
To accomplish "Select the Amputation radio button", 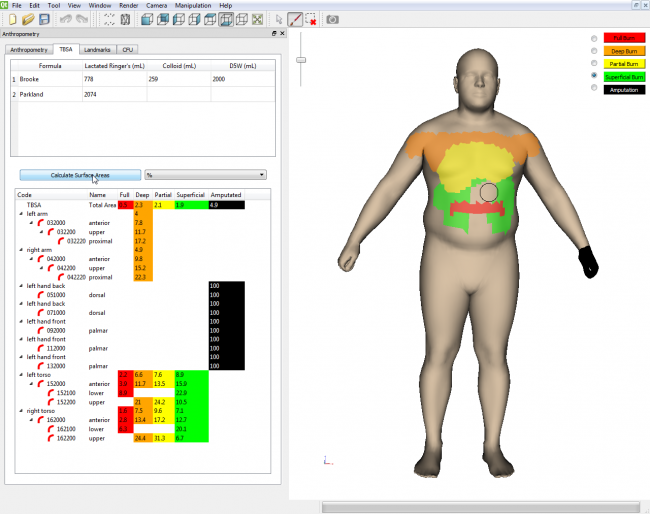I will tap(595, 88).
